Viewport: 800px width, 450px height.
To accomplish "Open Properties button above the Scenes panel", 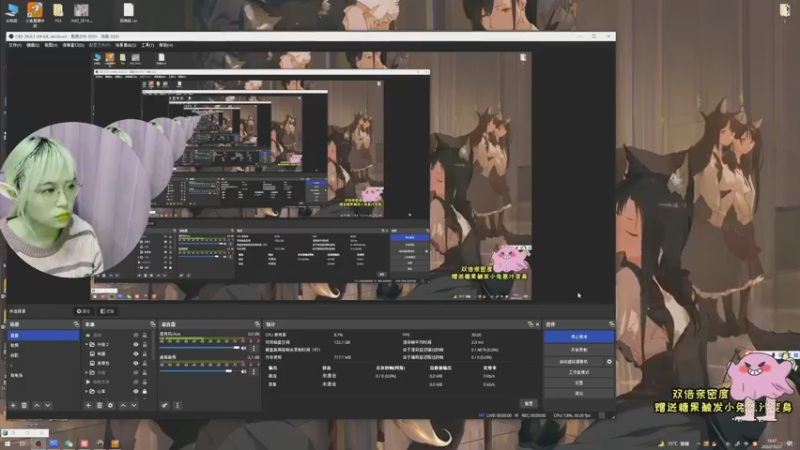I will [83, 311].
